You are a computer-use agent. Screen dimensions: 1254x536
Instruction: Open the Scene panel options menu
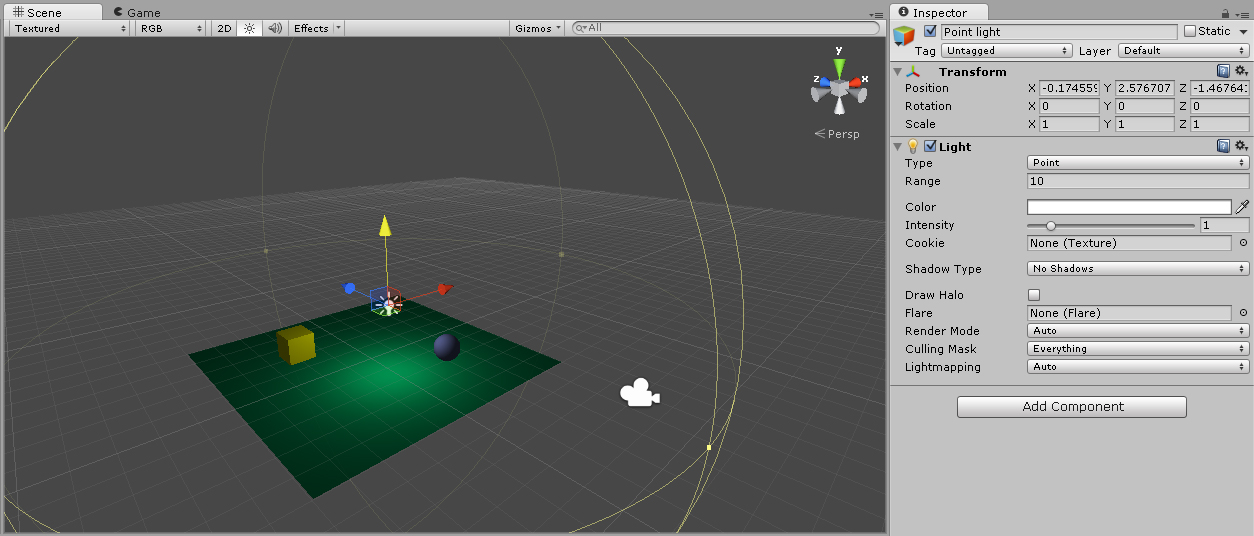click(x=877, y=14)
